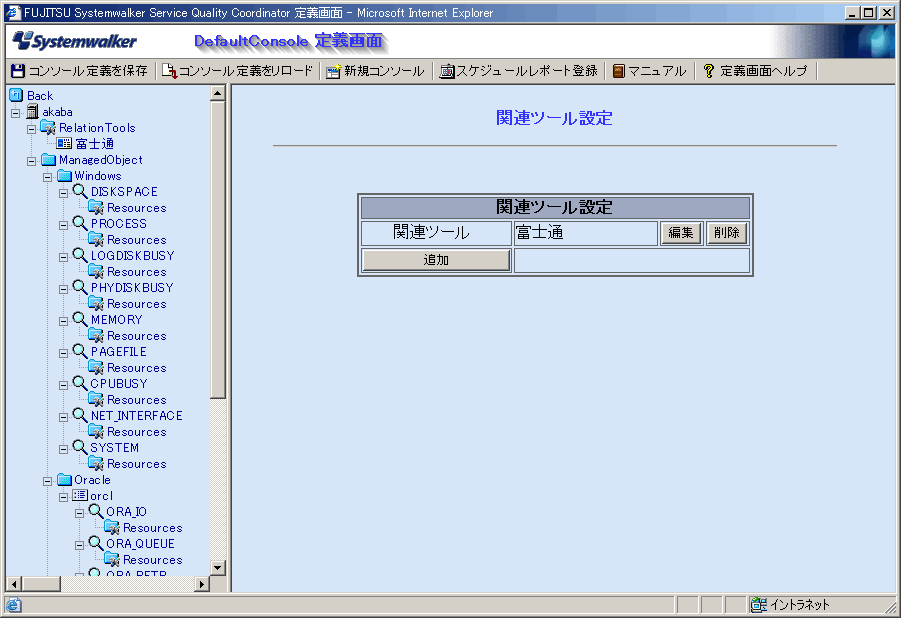Collapse the SYSTEM node
This screenshot has width=901, height=618.
click(64, 449)
